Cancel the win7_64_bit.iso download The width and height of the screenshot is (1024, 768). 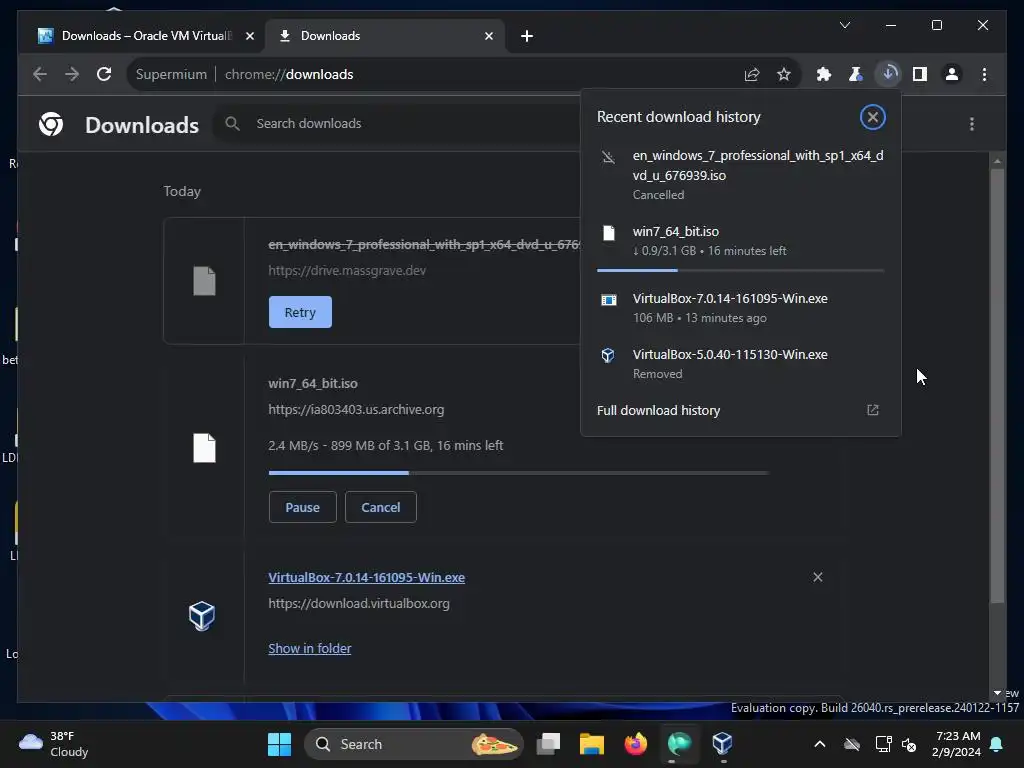(x=381, y=507)
